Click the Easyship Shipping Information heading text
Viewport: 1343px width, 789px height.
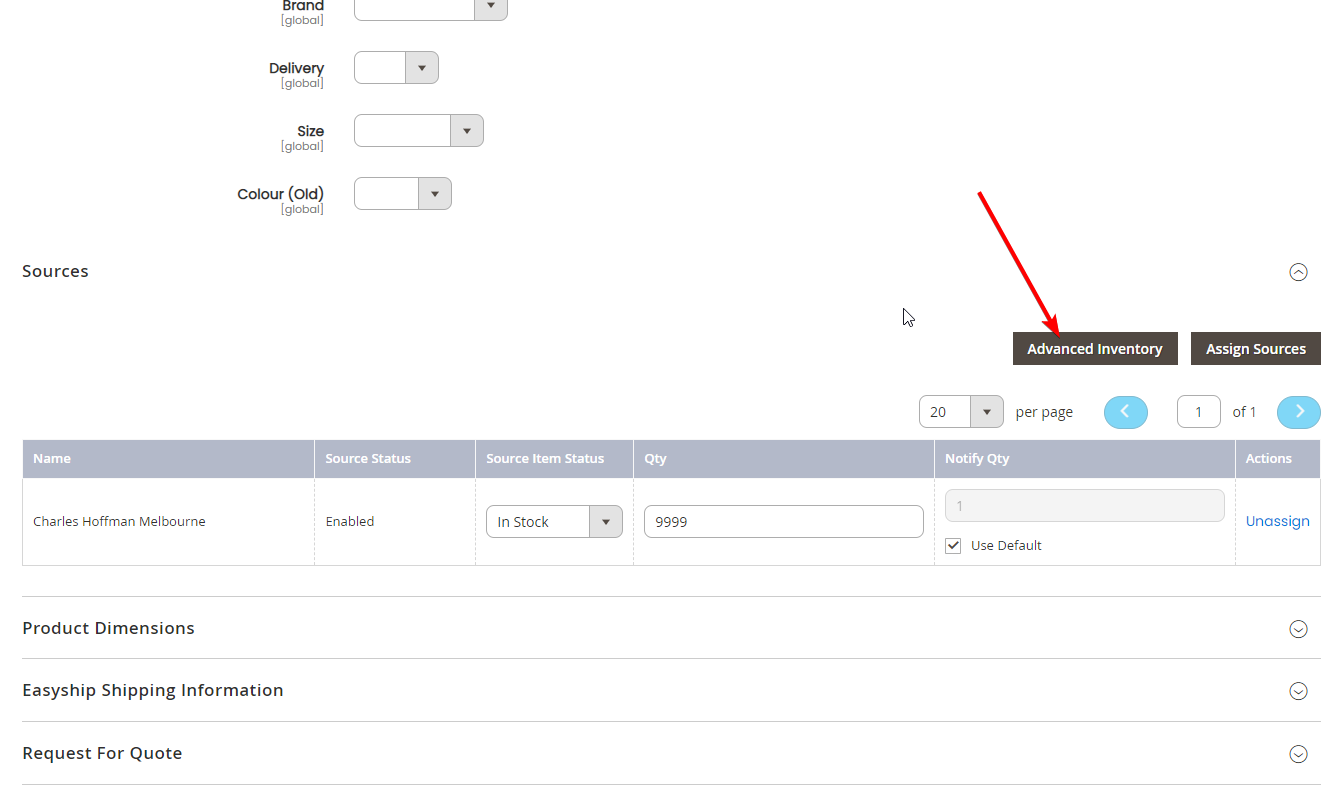[x=153, y=690]
